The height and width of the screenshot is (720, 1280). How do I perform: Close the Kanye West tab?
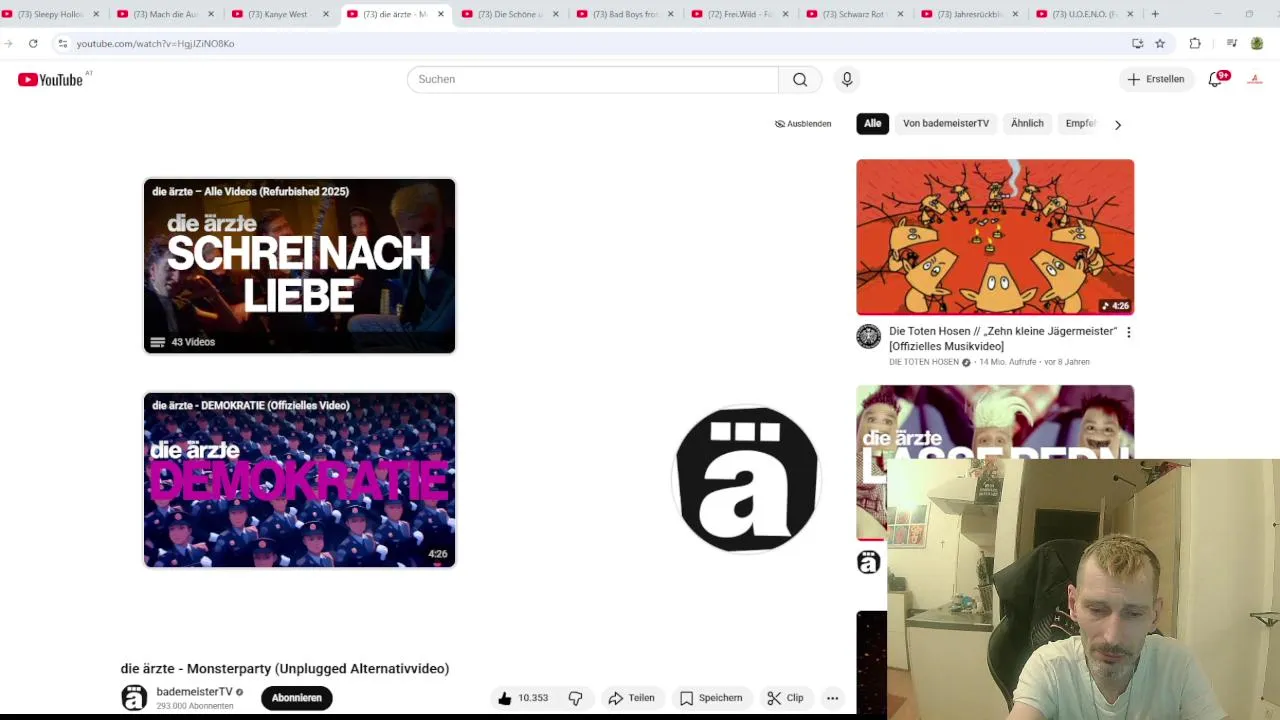tap(326, 14)
